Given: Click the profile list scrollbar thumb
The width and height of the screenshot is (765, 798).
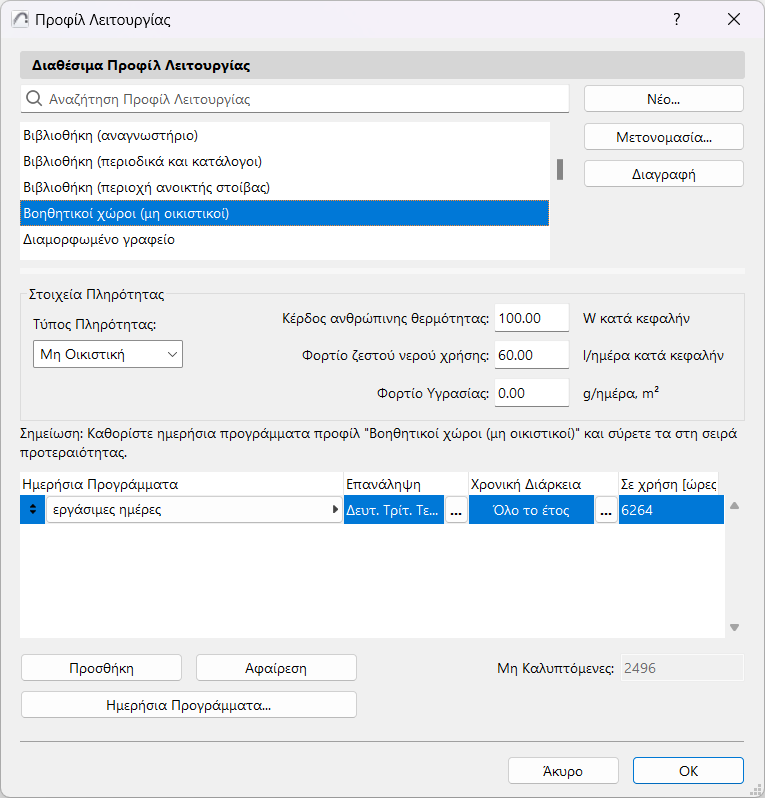Looking at the screenshot, I should (560, 170).
